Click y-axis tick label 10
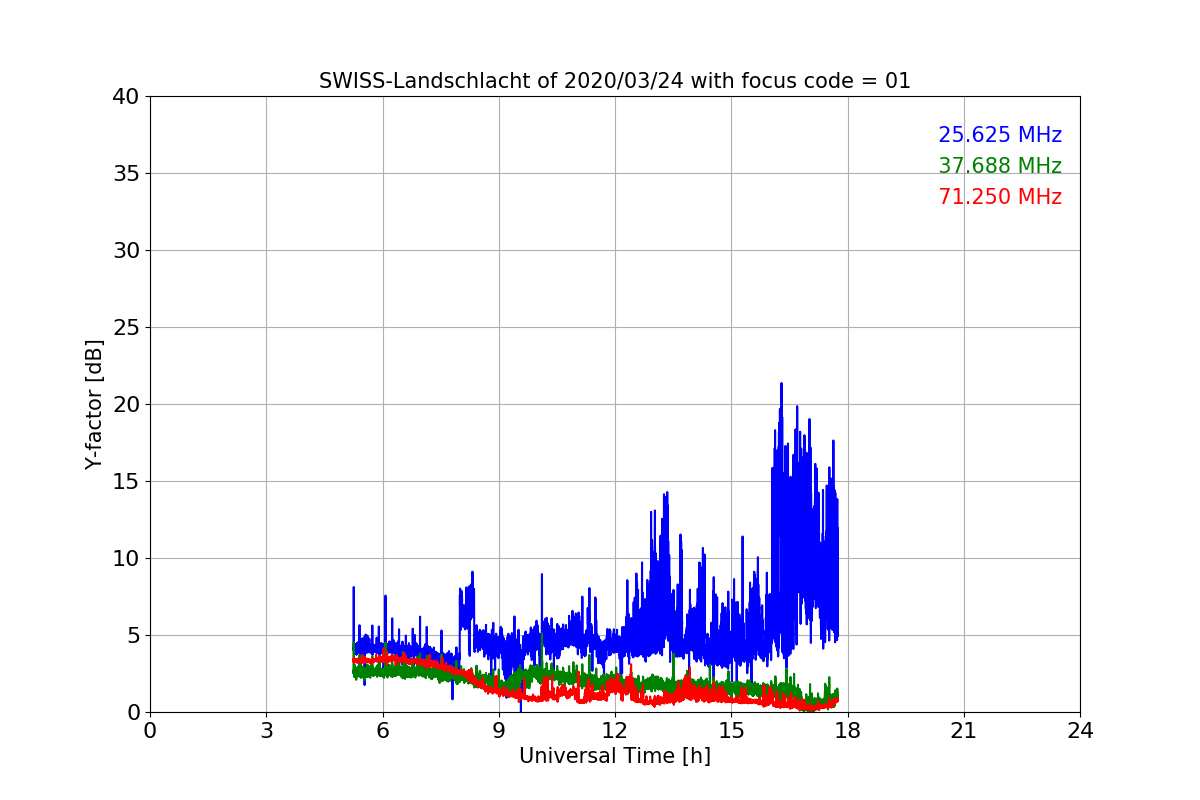The image size is (1200, 800). click(x=126, y=559)
